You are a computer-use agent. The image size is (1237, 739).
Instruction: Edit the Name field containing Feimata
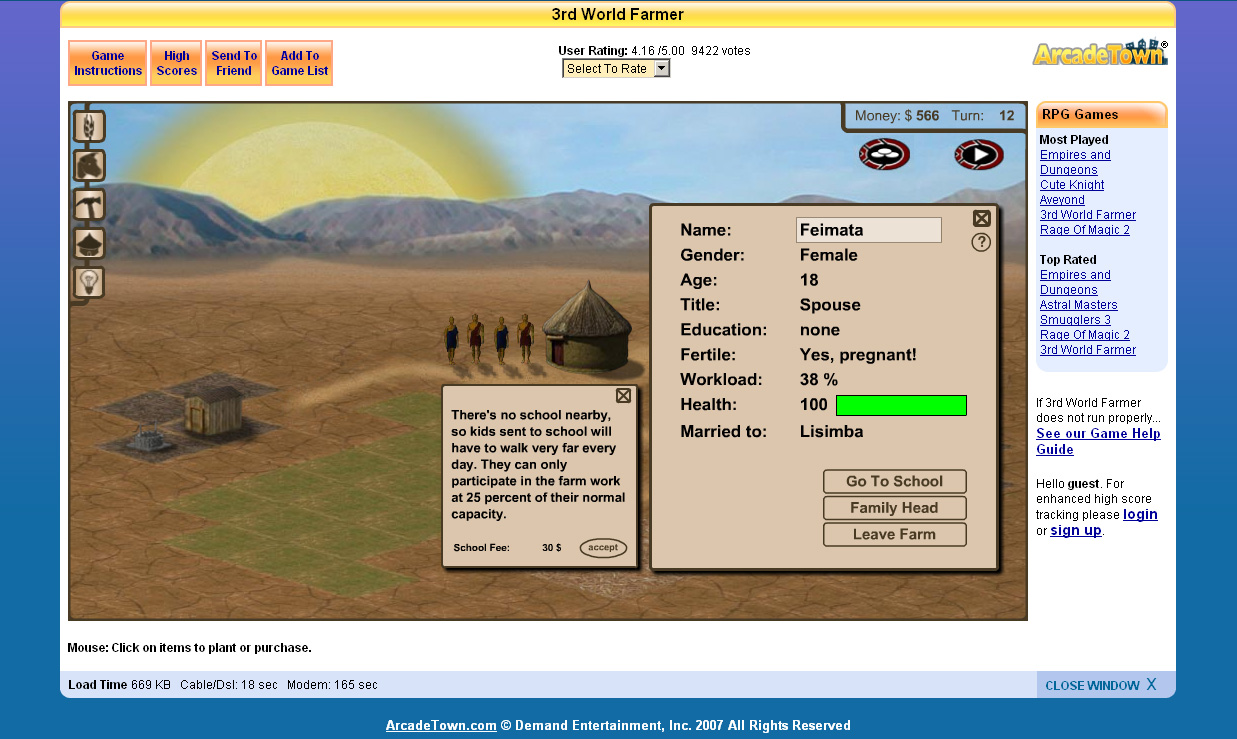(x=869, y=230)
